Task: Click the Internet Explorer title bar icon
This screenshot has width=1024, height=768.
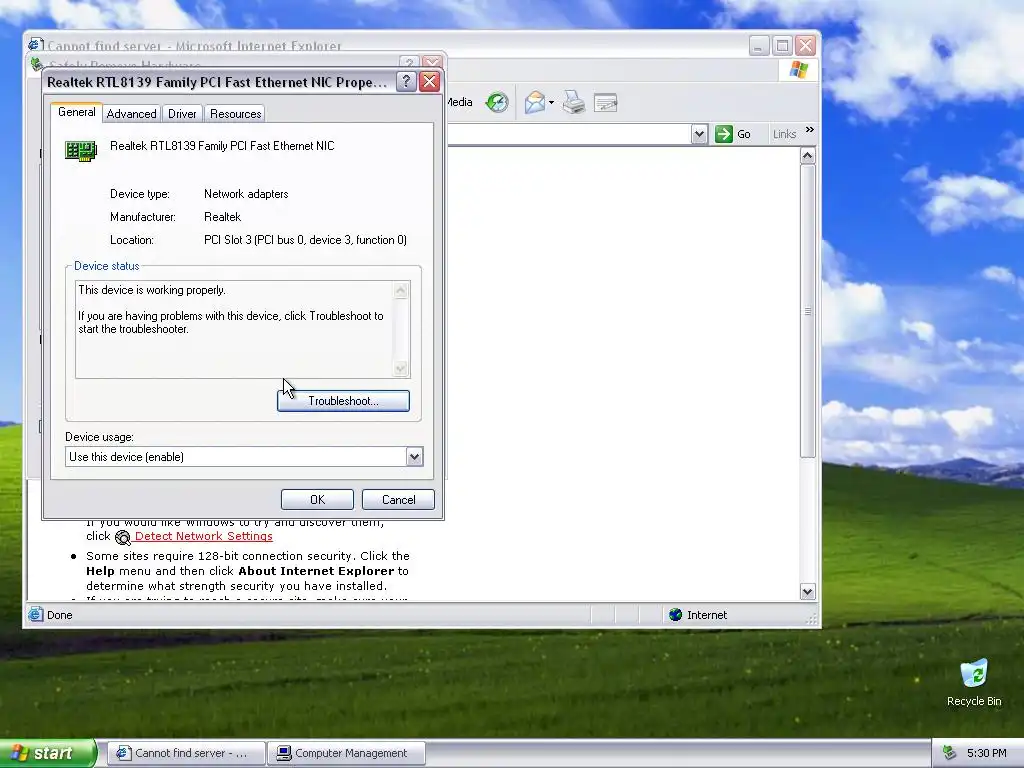Action: coord(36,45)
